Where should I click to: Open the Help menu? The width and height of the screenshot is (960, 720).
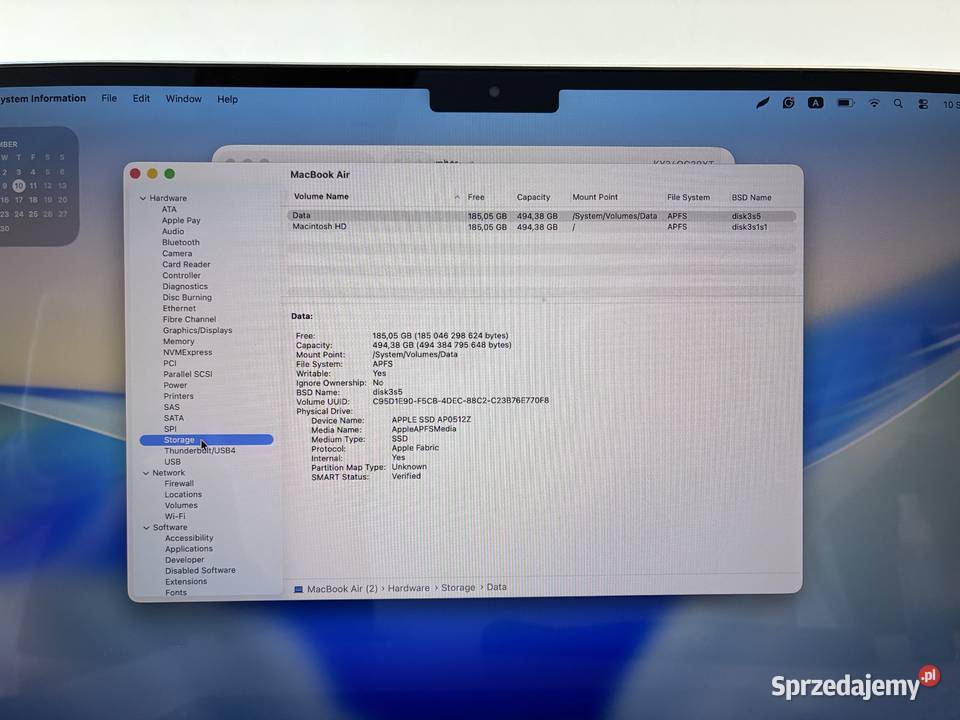coord(227,99)
